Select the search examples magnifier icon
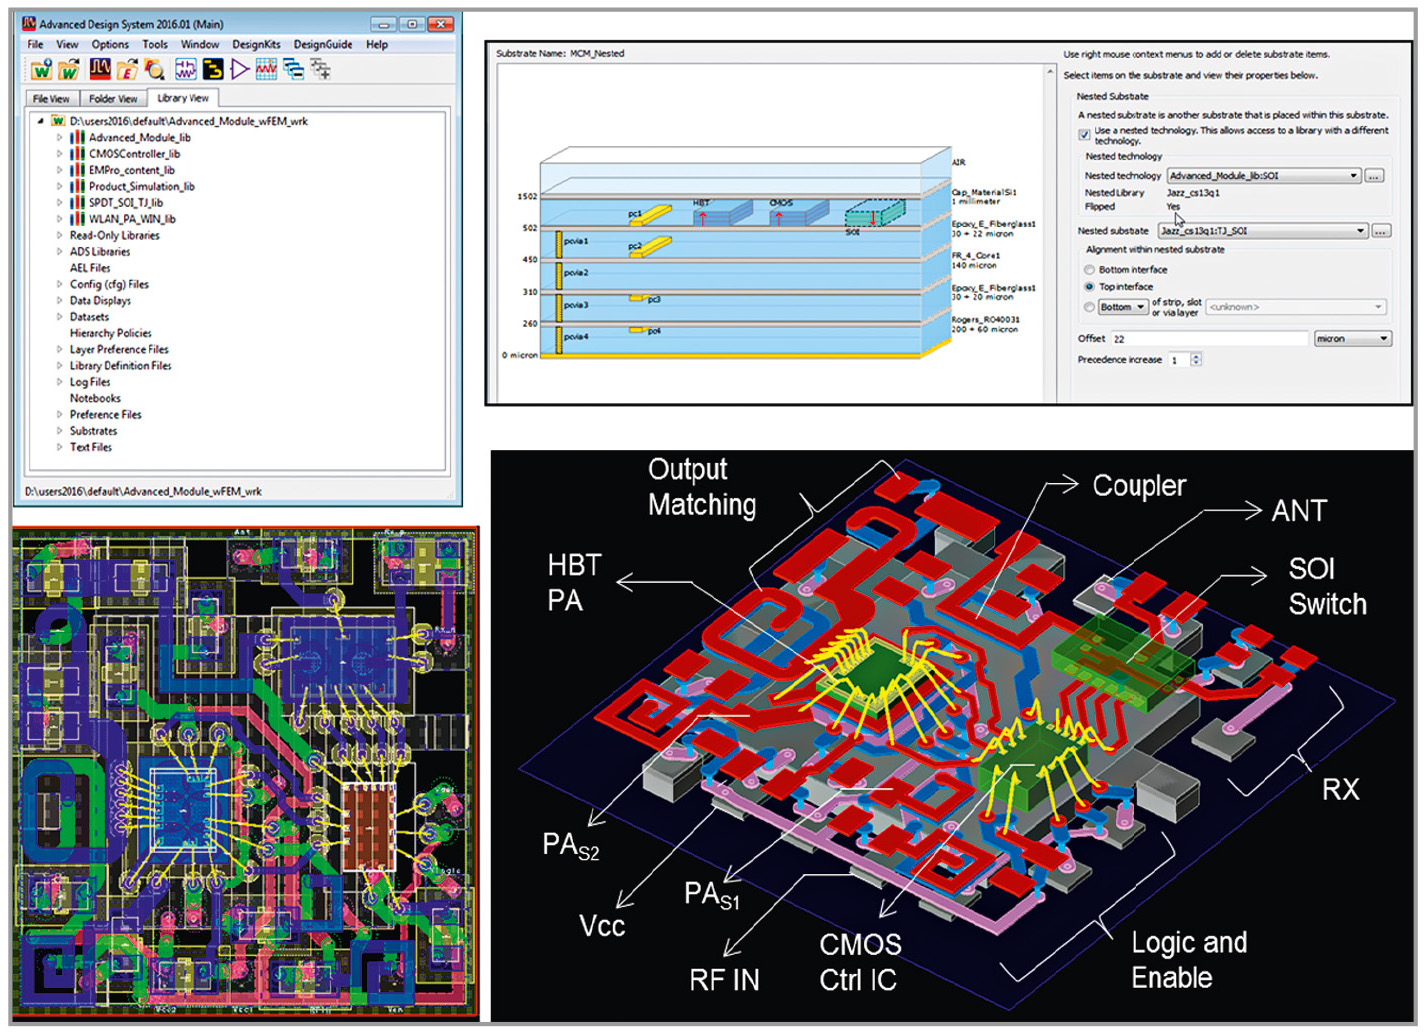The image size is (1425, 1032). point(153,70)
